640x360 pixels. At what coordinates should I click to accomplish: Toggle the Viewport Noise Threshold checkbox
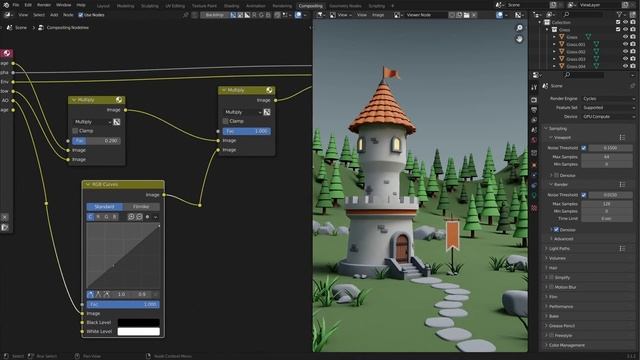click(x=584, y=148)
